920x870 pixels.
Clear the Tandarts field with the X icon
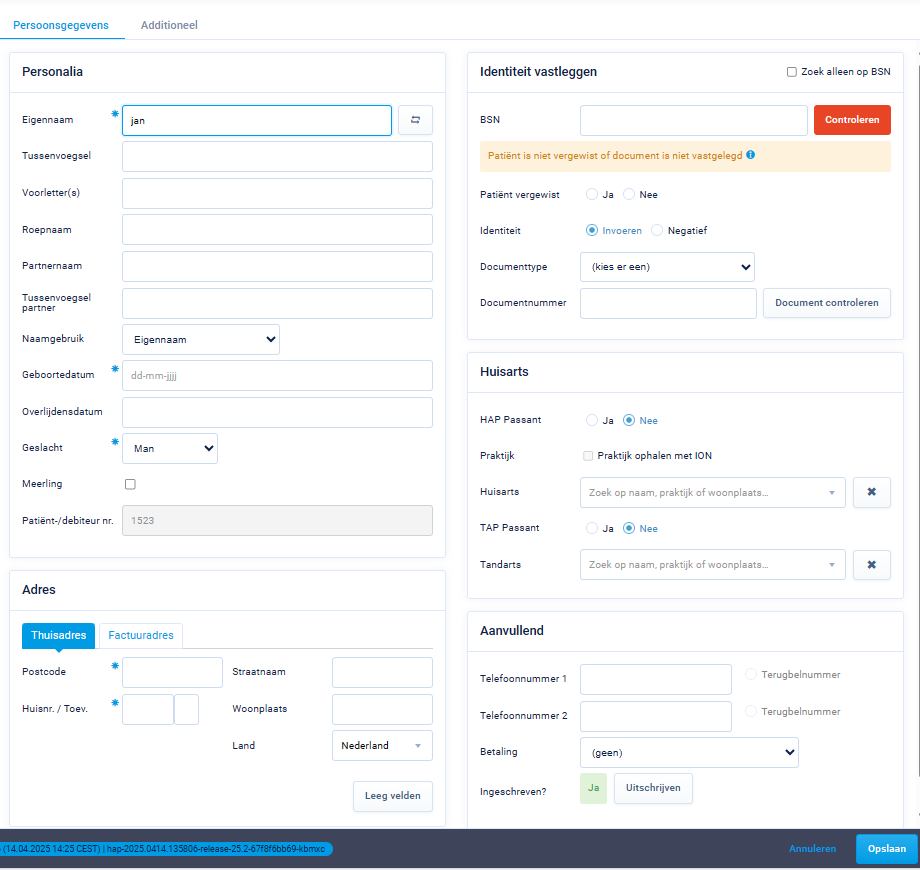tap(871, 565)
